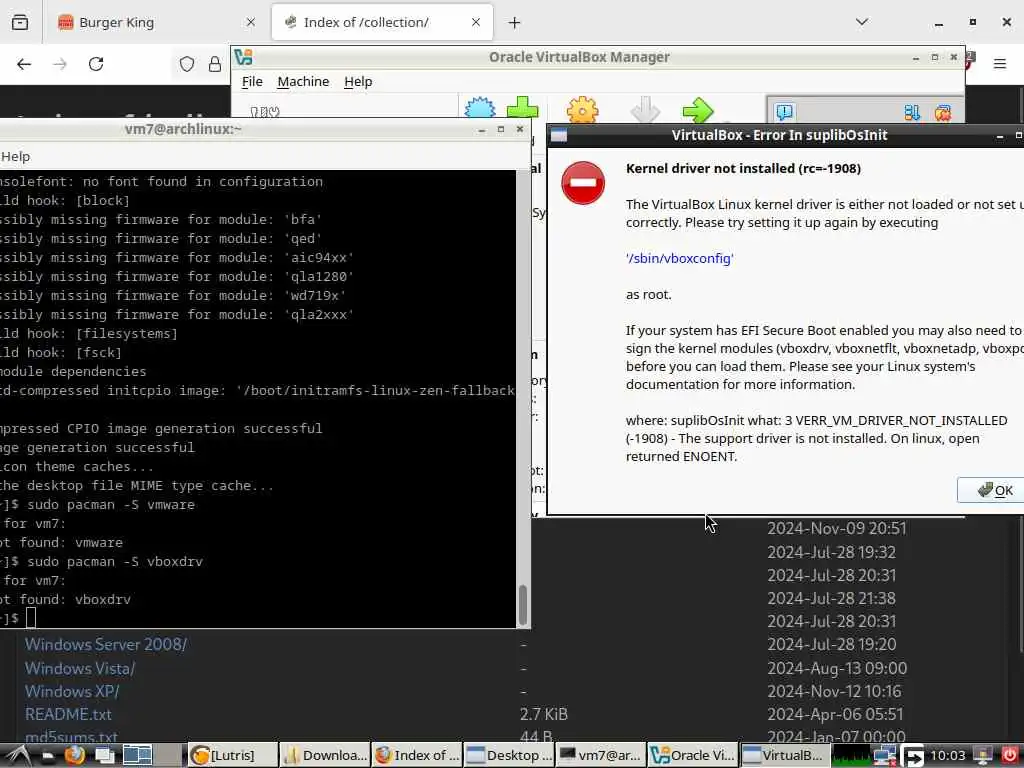Open the md5sums.txt link
Image resolution: width=1024 pixels, height=768 pixels.
pyautogui.click(x=71, y=737)
